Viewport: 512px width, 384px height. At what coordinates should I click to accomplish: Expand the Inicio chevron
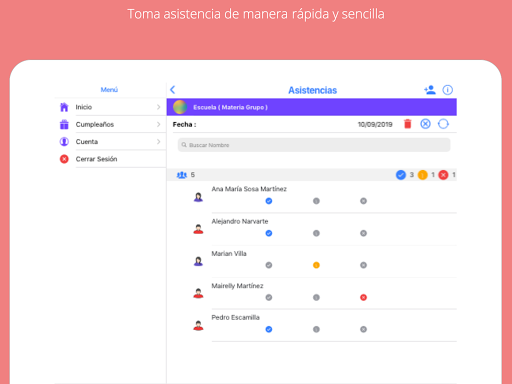tap(159, 107)
